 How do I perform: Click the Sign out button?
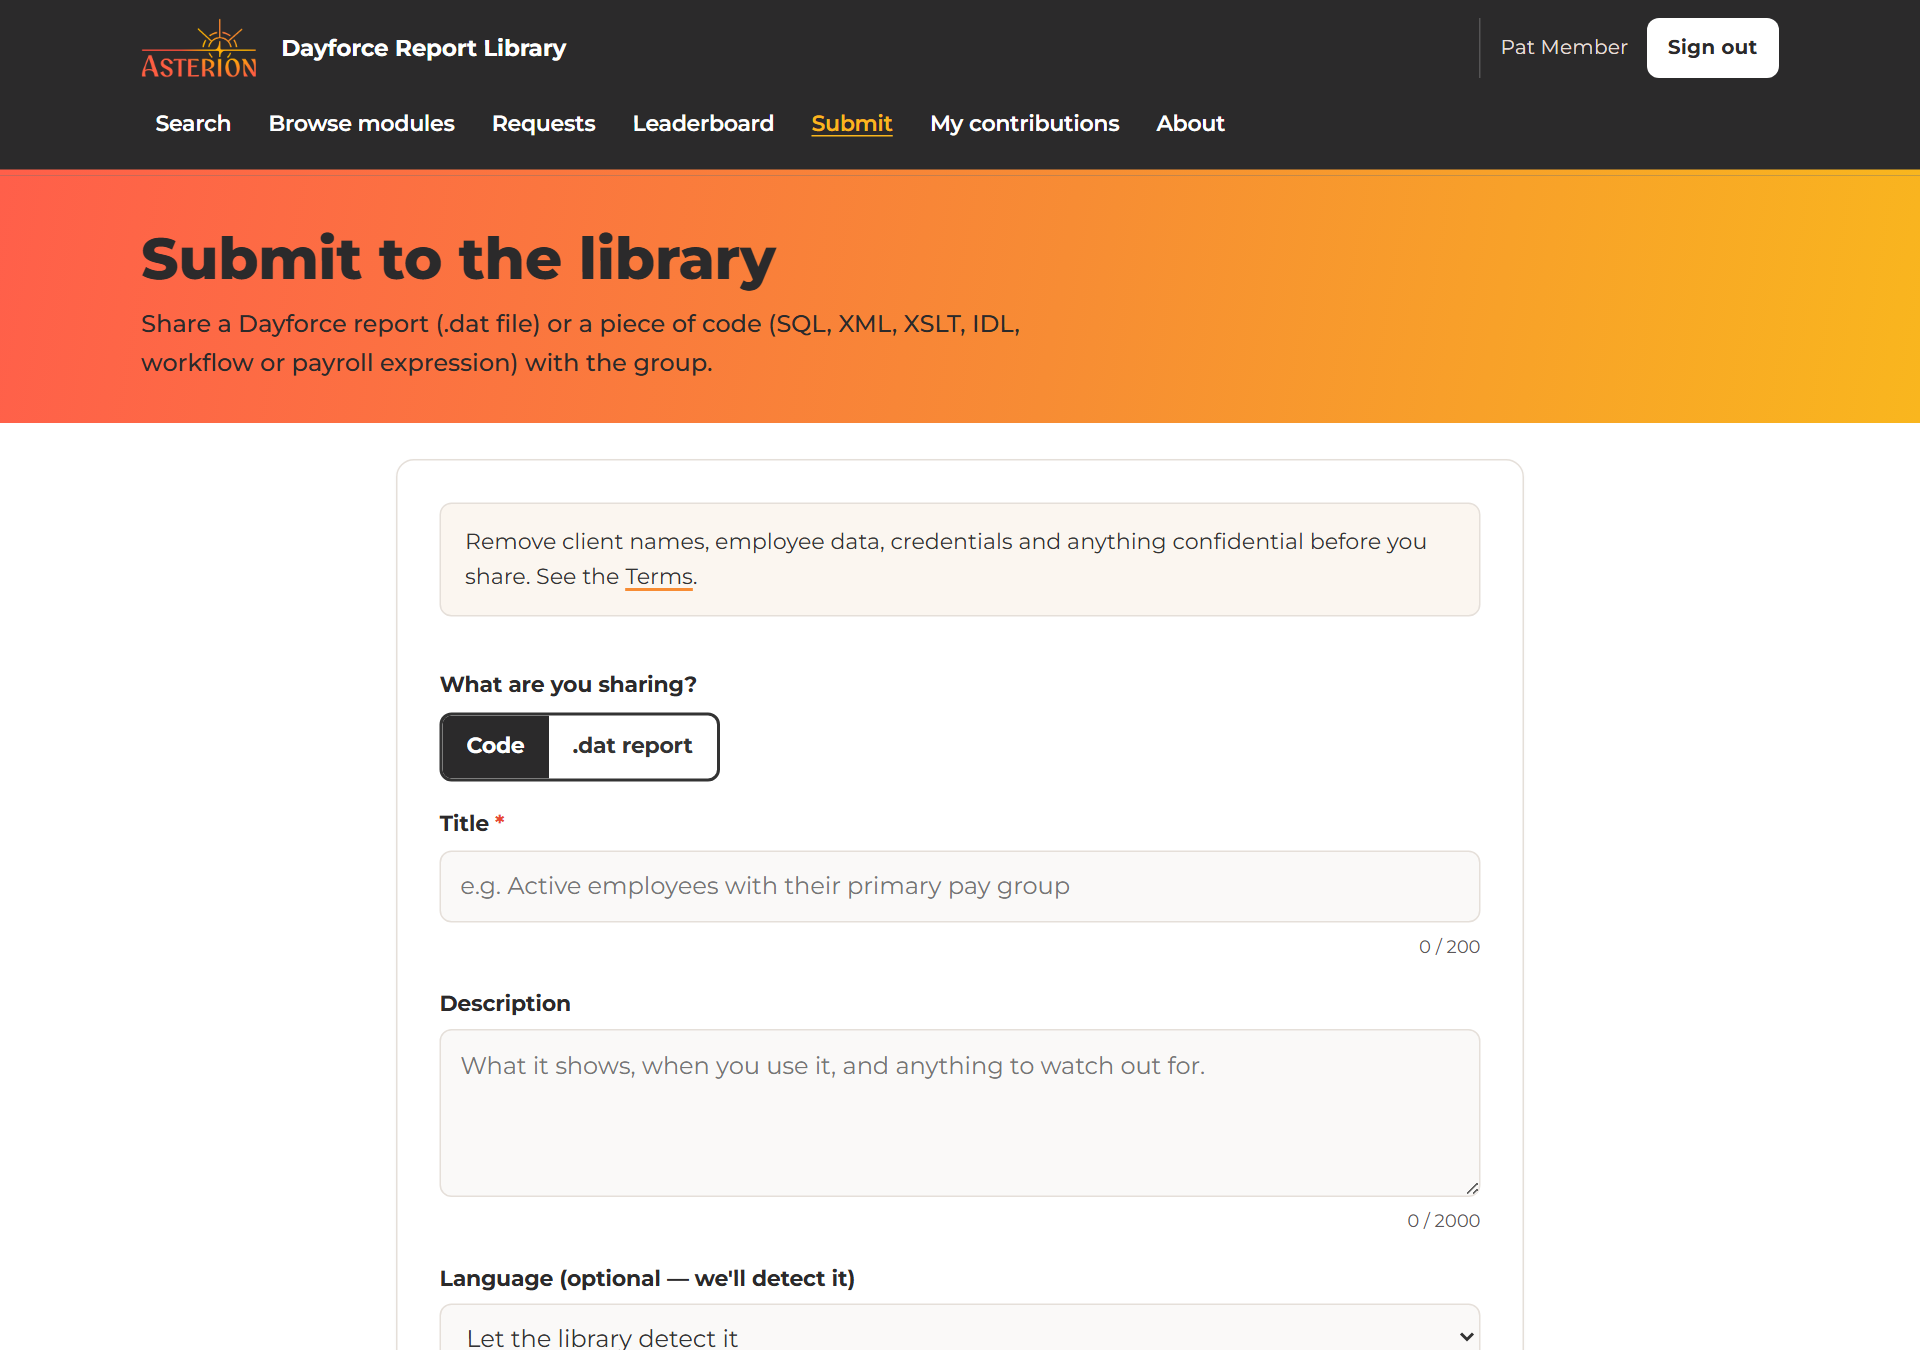pyautogui.click(x=1712, y=48)
